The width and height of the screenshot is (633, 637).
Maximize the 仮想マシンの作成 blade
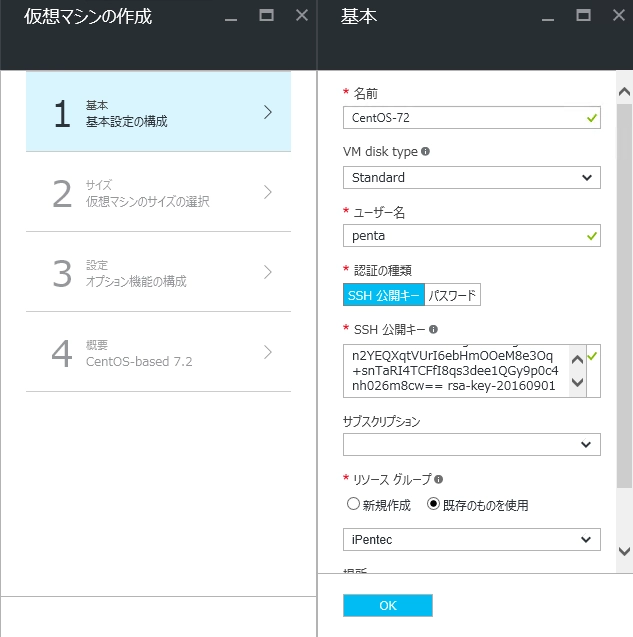(x=267, y=15)
